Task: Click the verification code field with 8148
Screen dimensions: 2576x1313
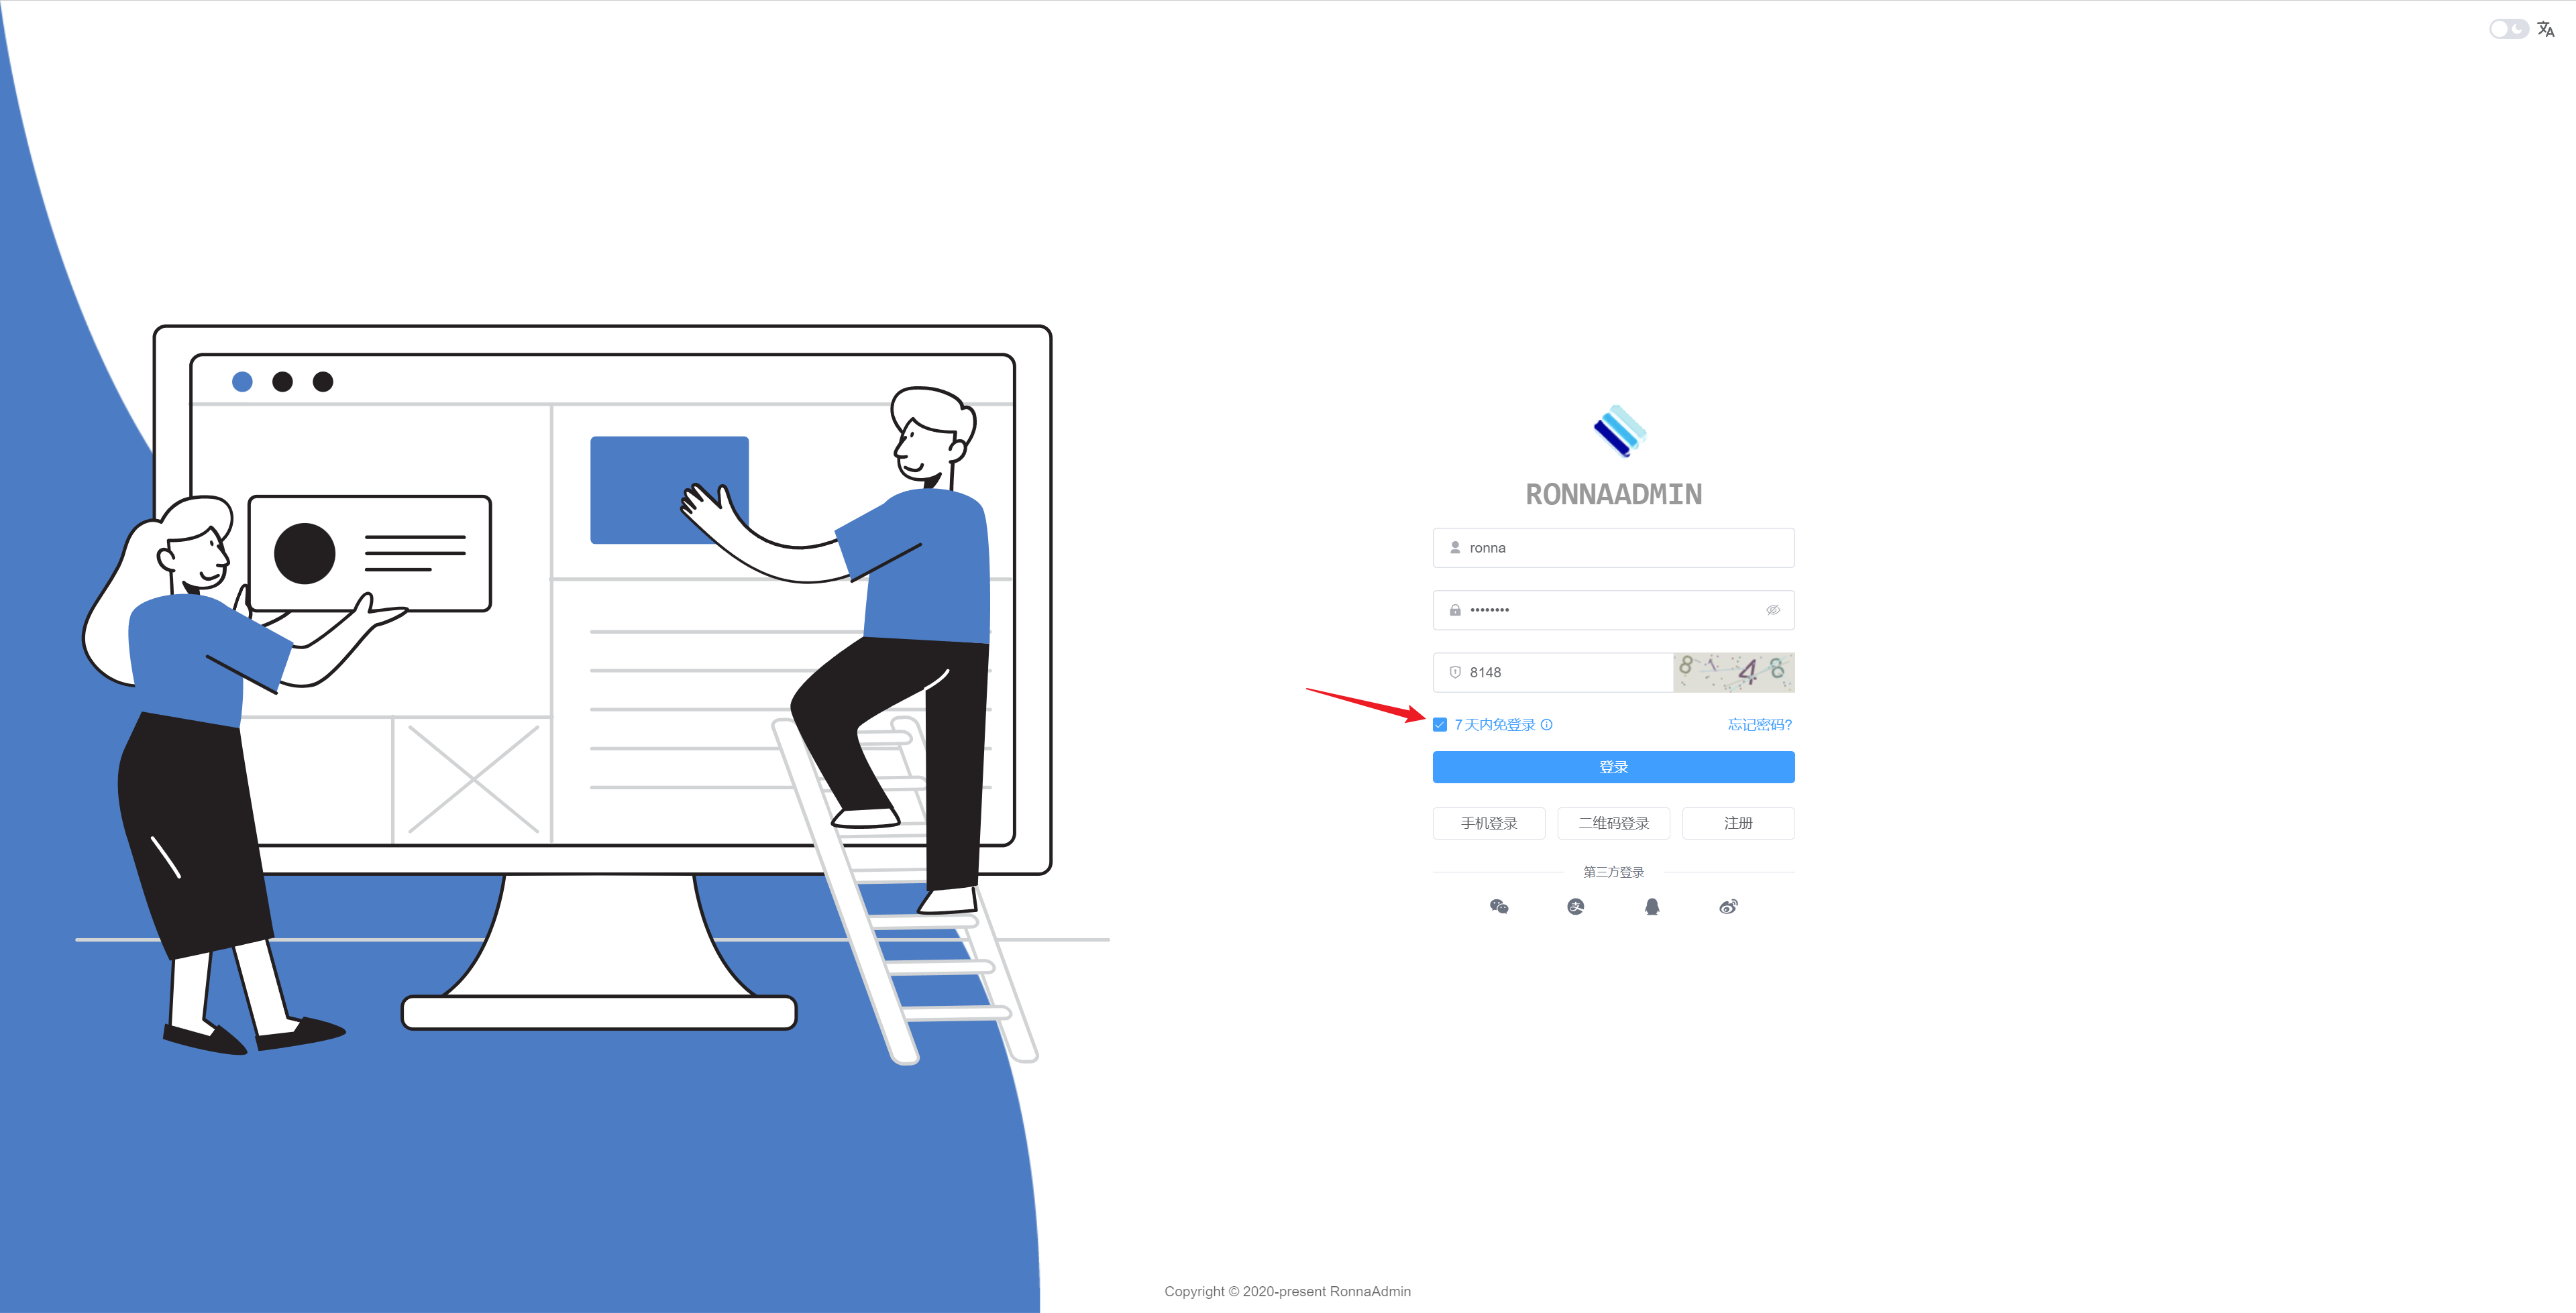Action: point(1553,672)
